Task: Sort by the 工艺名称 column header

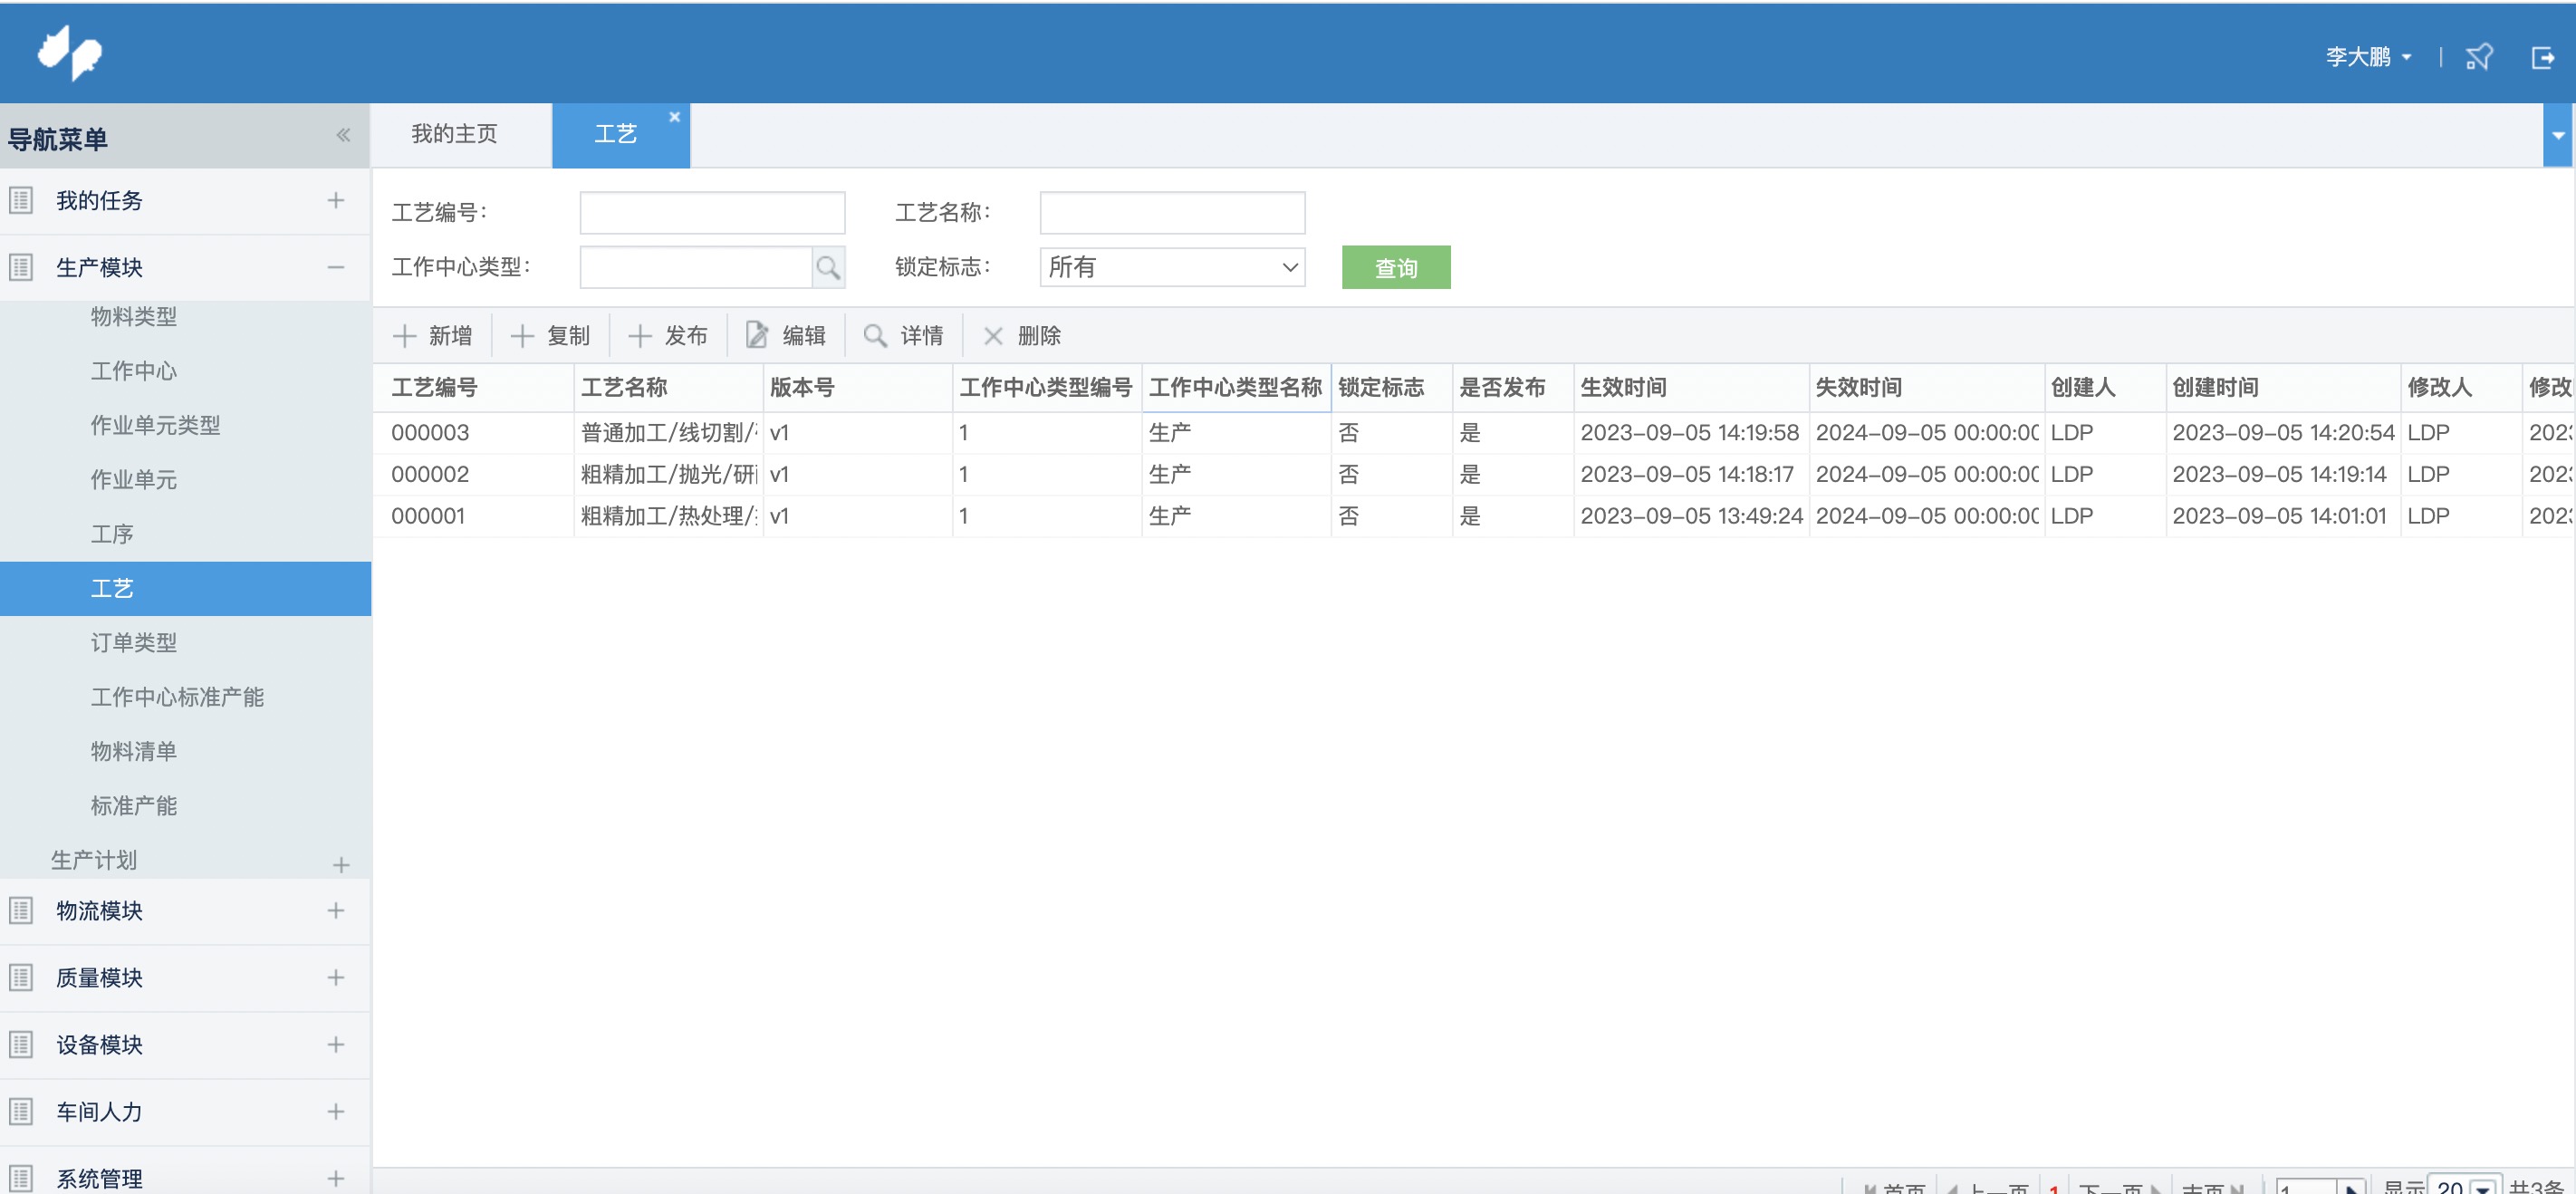Action: click(668, 388)
